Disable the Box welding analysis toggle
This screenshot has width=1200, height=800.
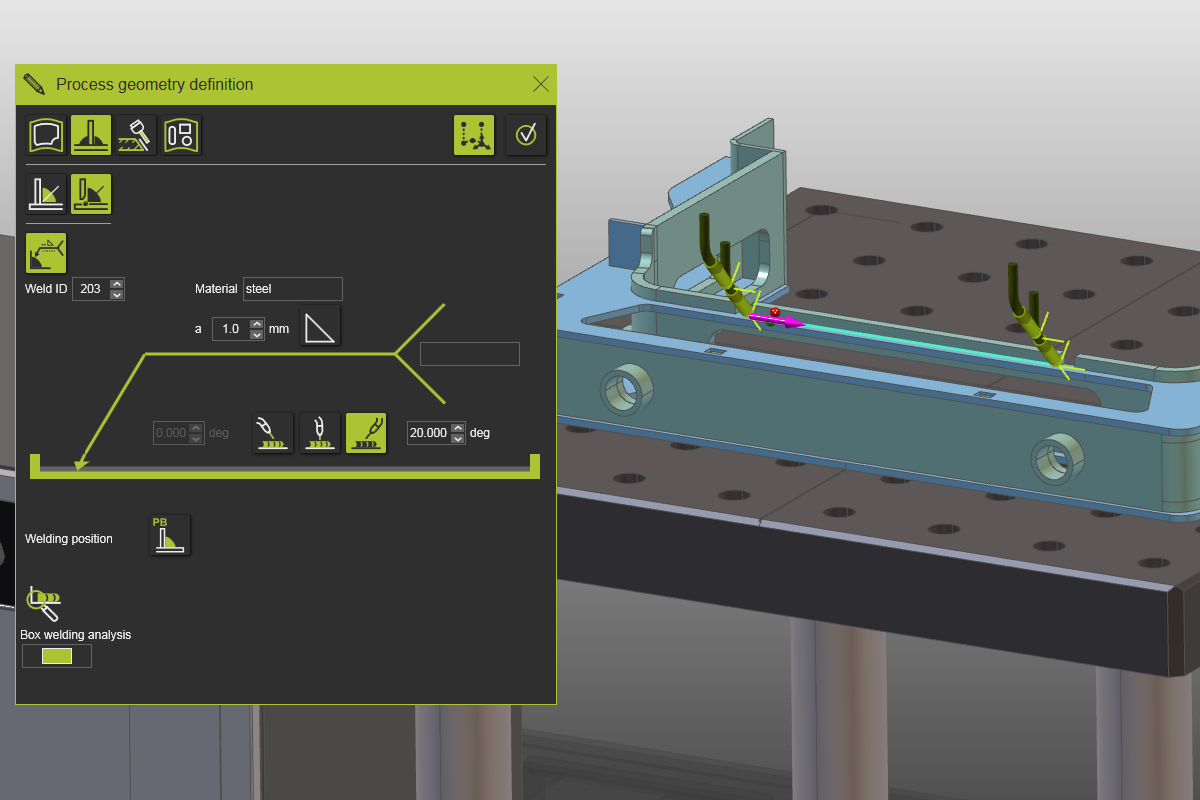[x=56, y=655]
